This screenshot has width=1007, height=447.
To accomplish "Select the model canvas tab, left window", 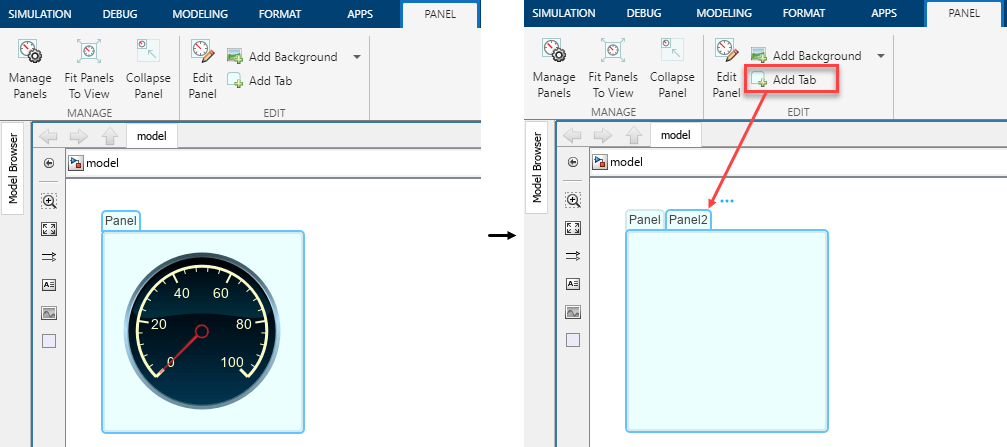I will (x=152, y=136).
